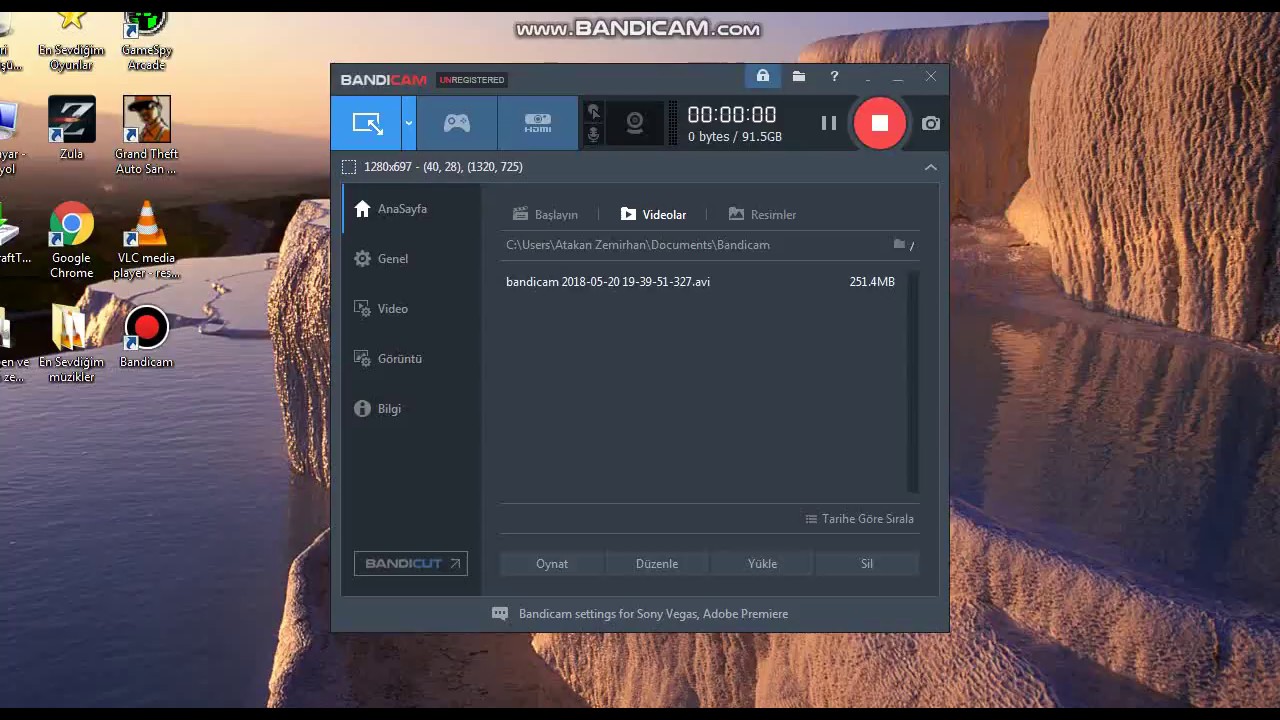Select En Sevdiğim müzikler desktop folder
Screen dimensions: 1280x720
coord(72,345)
